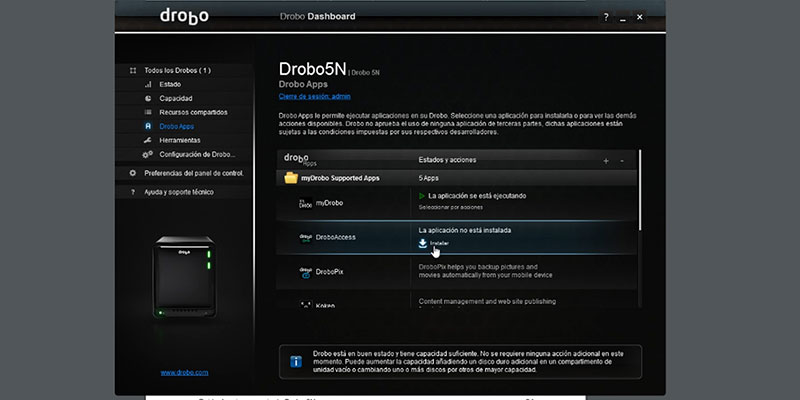This screenshot has height=400, width=800.
Task: Click the myDrobo app icon
Action: (305, 203)
